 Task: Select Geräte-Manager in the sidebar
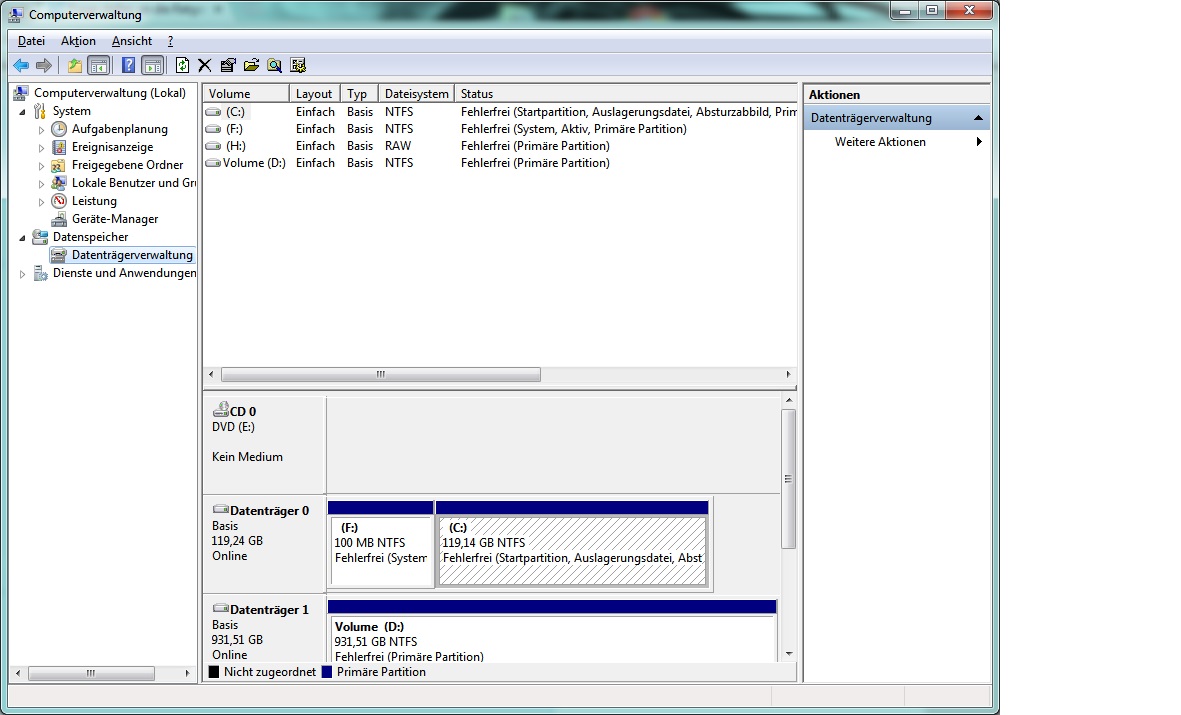point(113,218)
